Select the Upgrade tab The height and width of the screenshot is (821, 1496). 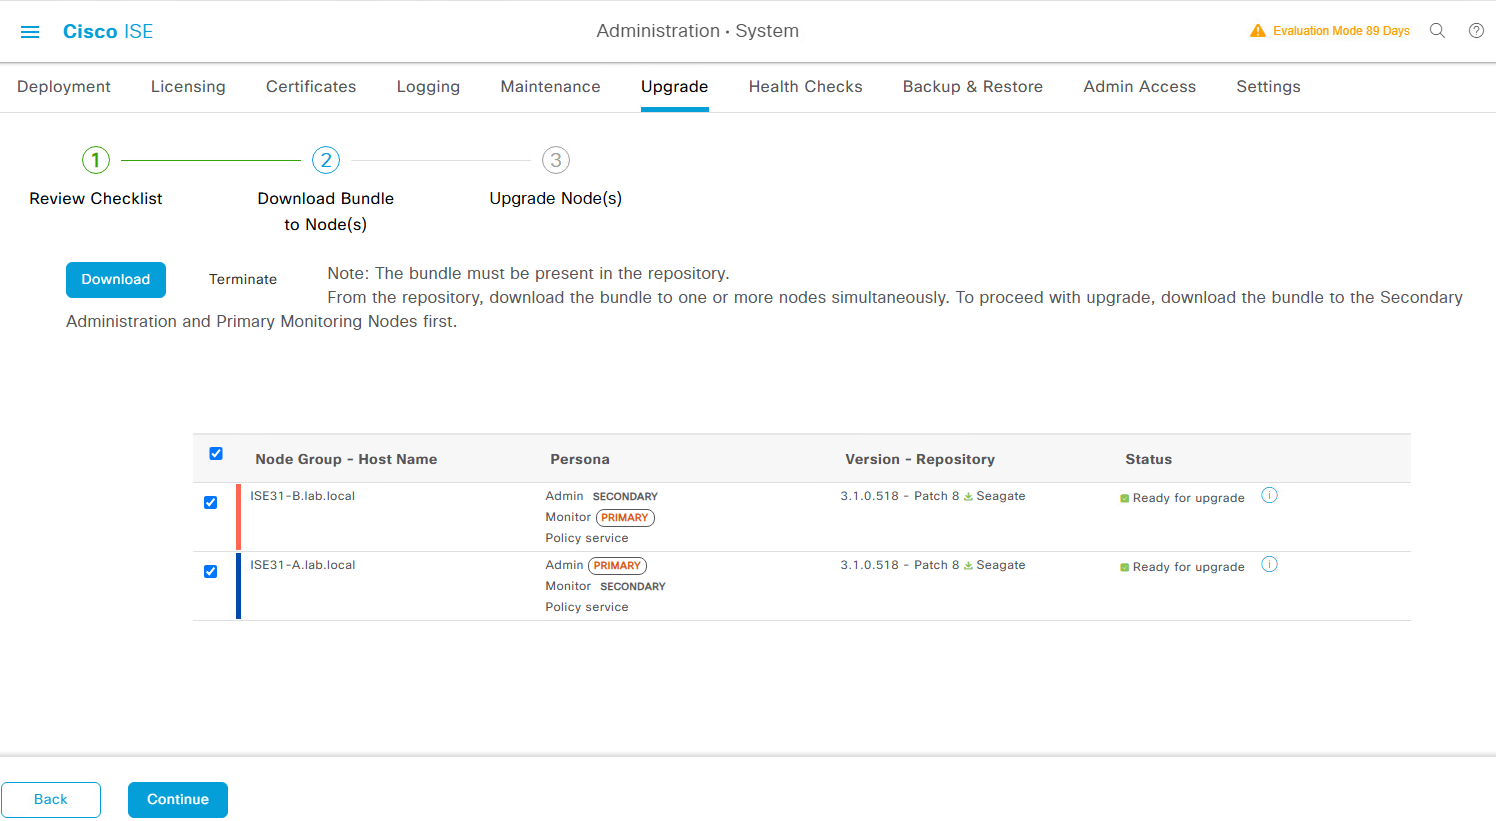[675, 87]
